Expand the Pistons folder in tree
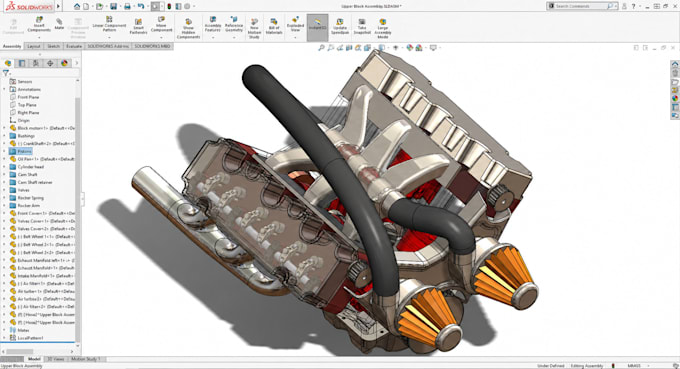 [x=5, y=151]
